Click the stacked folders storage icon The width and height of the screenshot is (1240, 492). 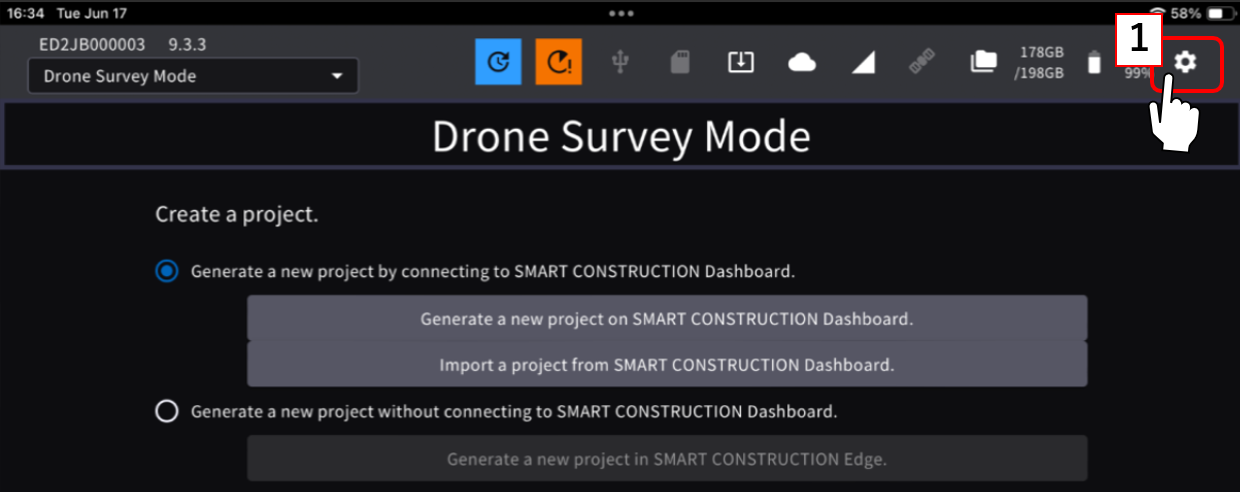983,63
